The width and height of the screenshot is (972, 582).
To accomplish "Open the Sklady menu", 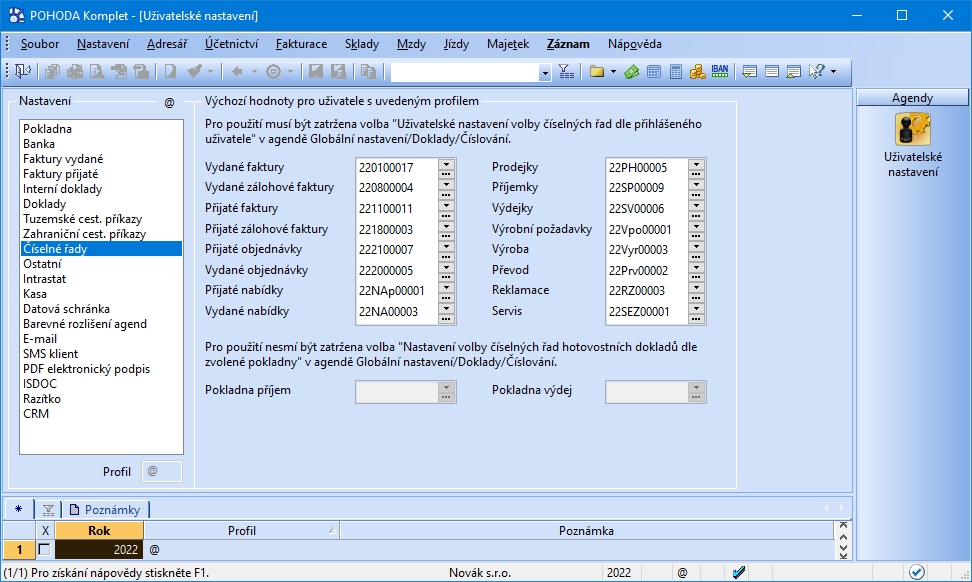I will click(x=362, y=44).
